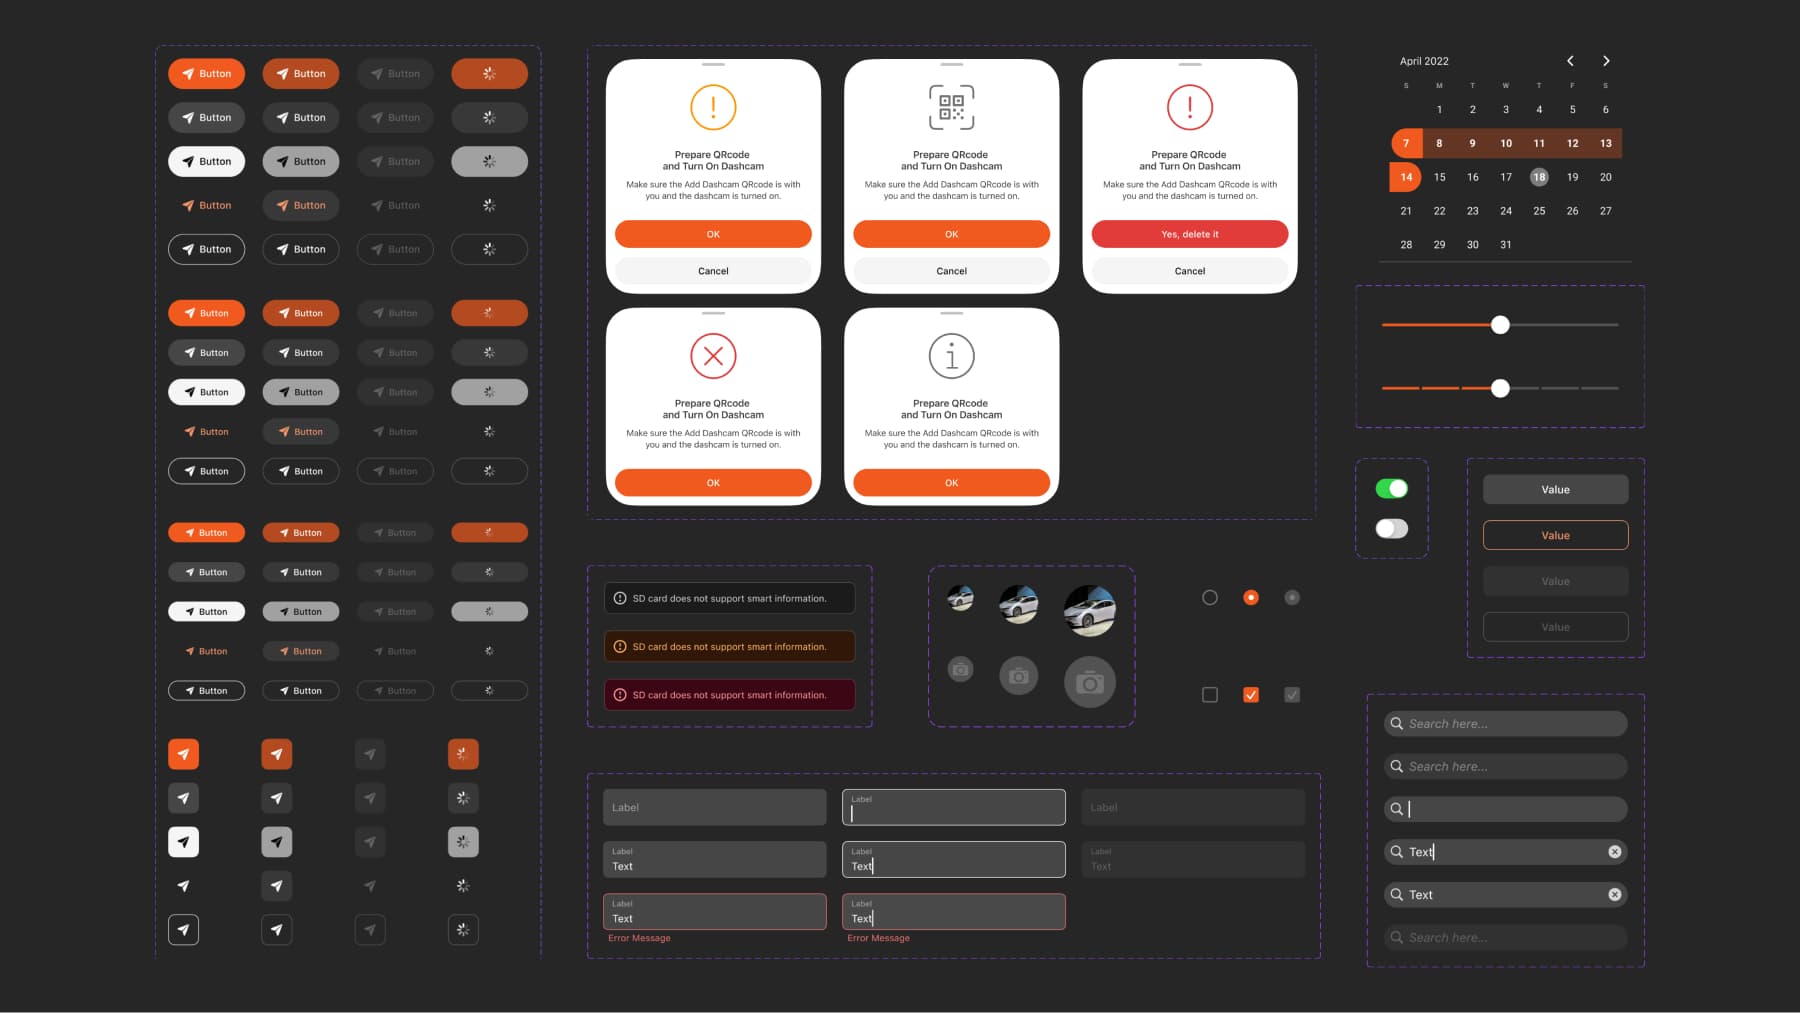Click the loading spinner icon button
Screen dimensions: 1800x1013
(x=463, y=754)
